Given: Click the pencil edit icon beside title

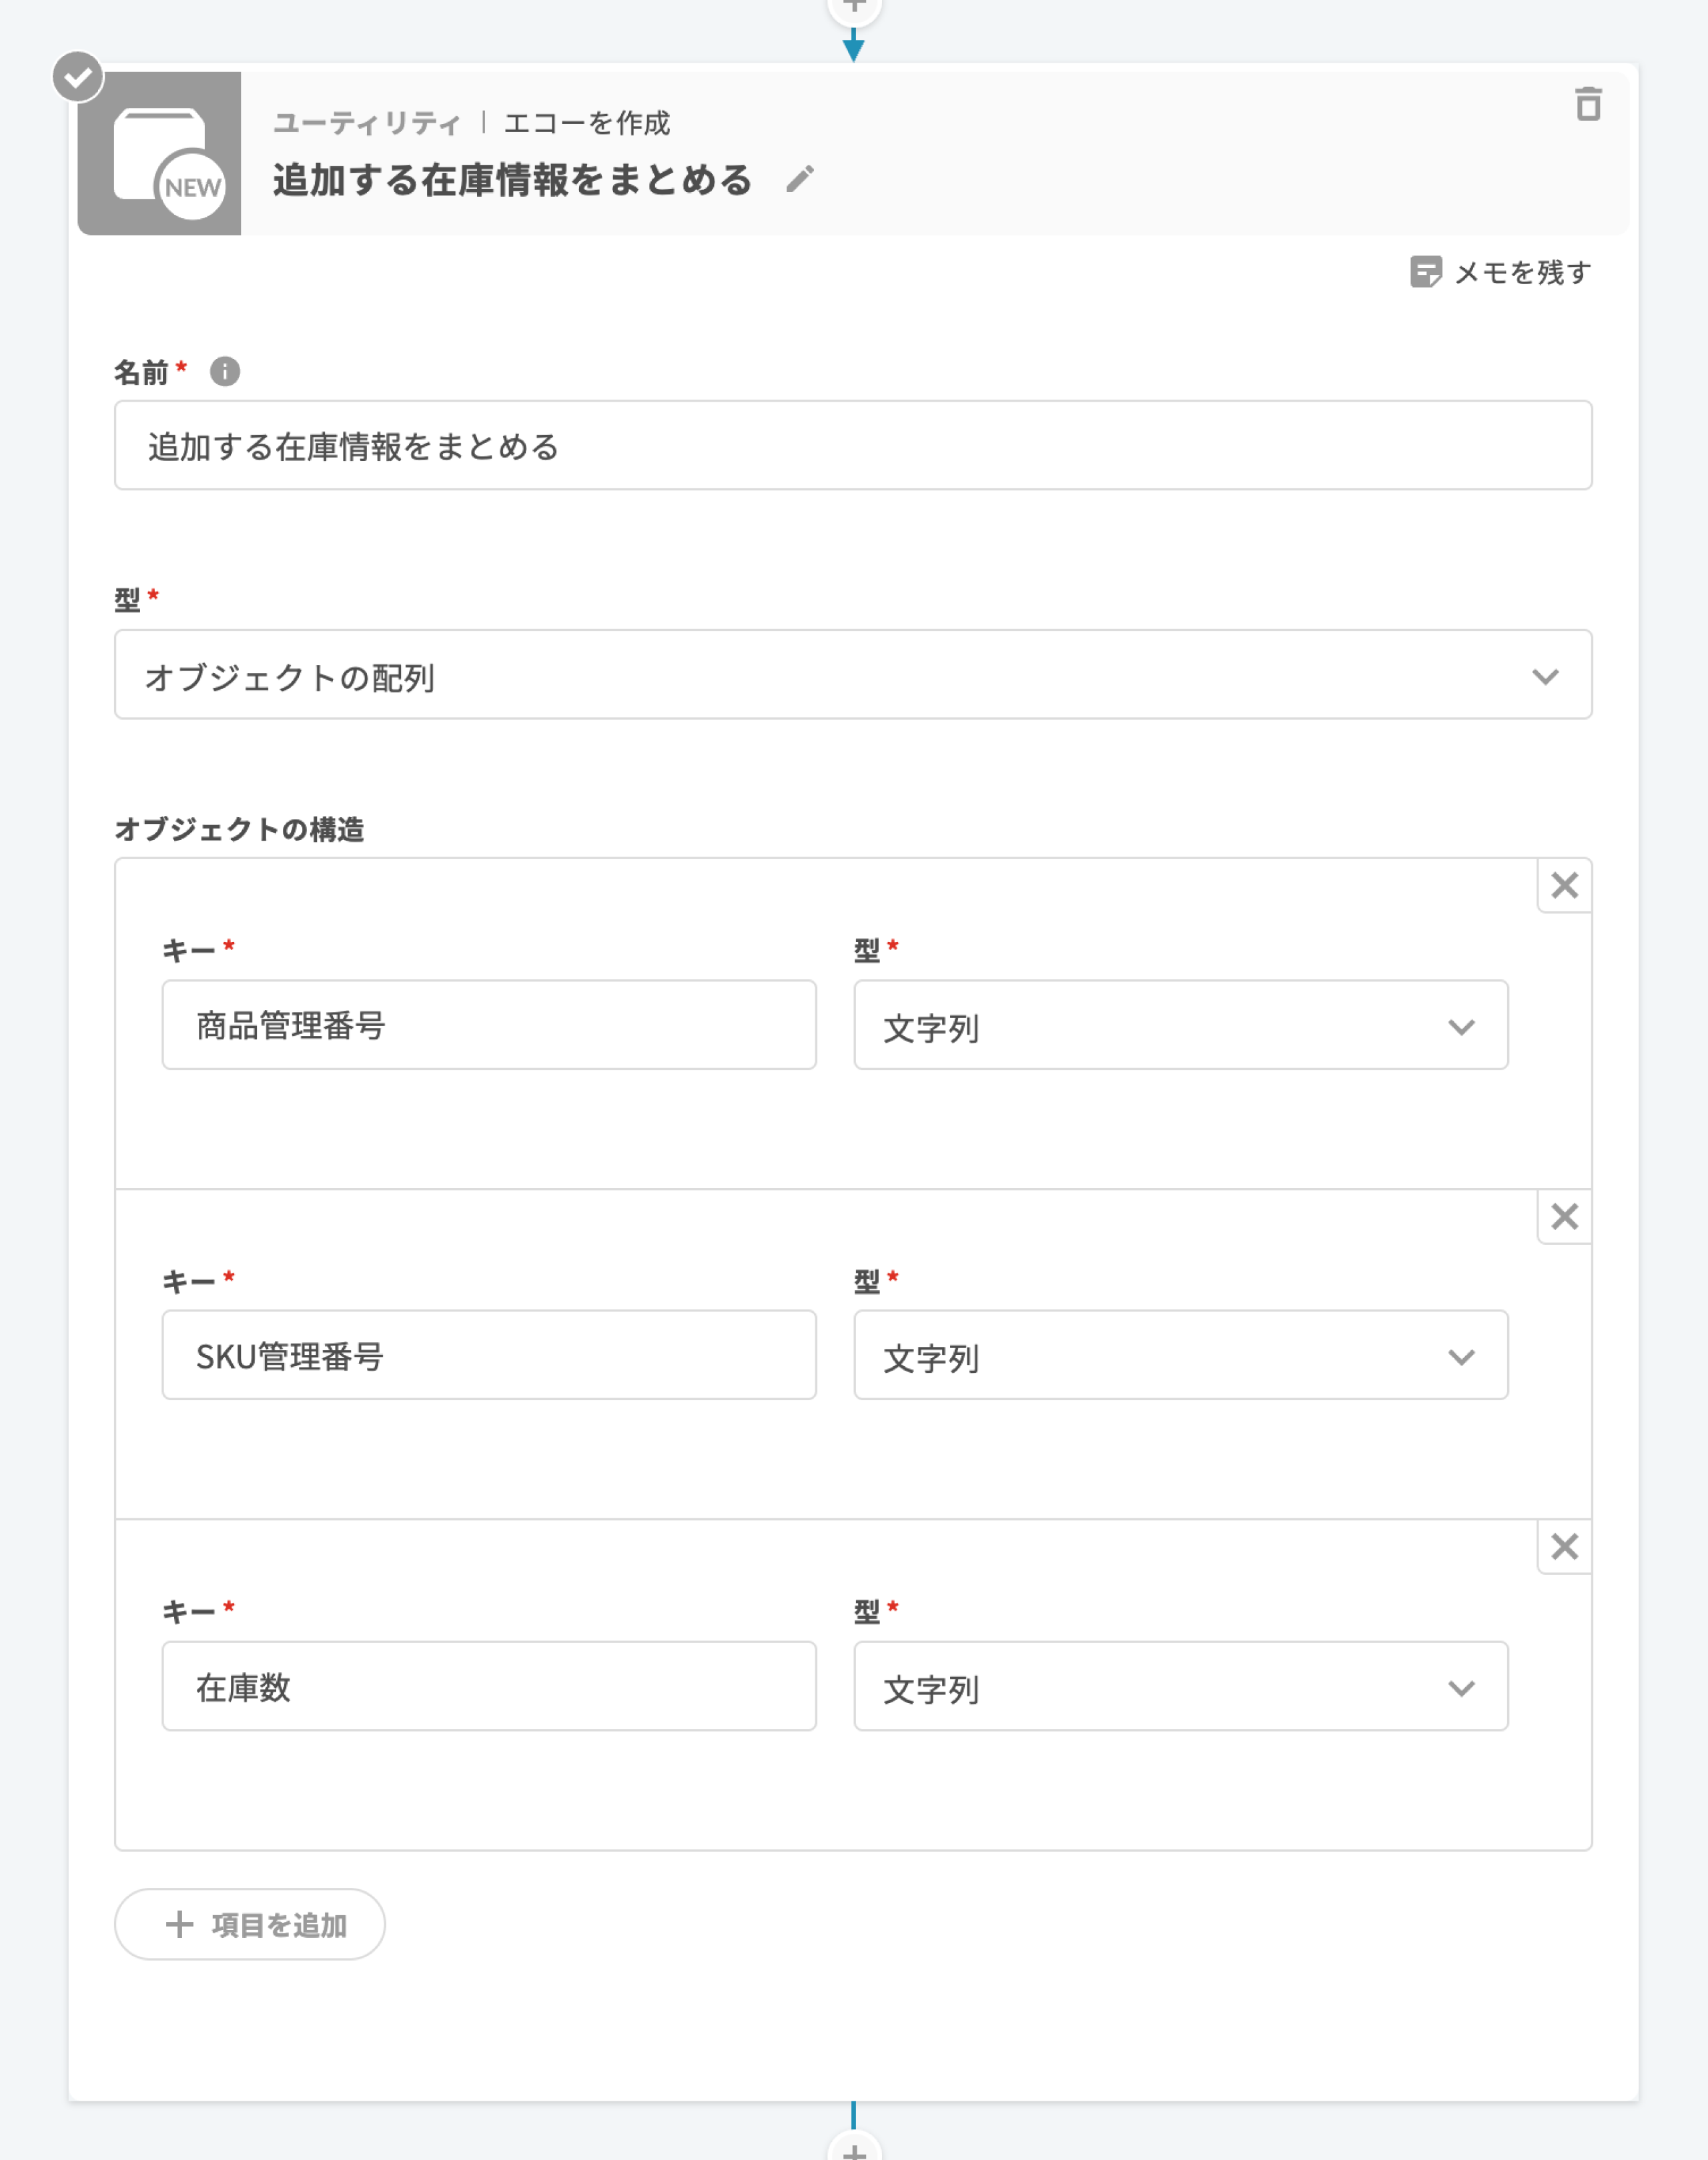Looking at the screenshot, I should click(x=799, y=180).
